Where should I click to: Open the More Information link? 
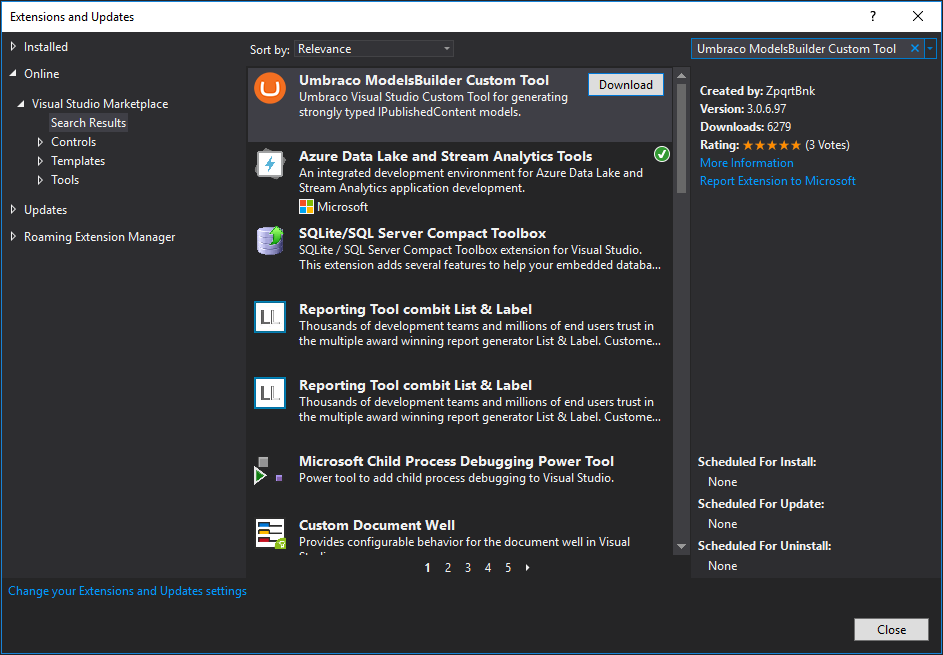click(x=746, y=163)
